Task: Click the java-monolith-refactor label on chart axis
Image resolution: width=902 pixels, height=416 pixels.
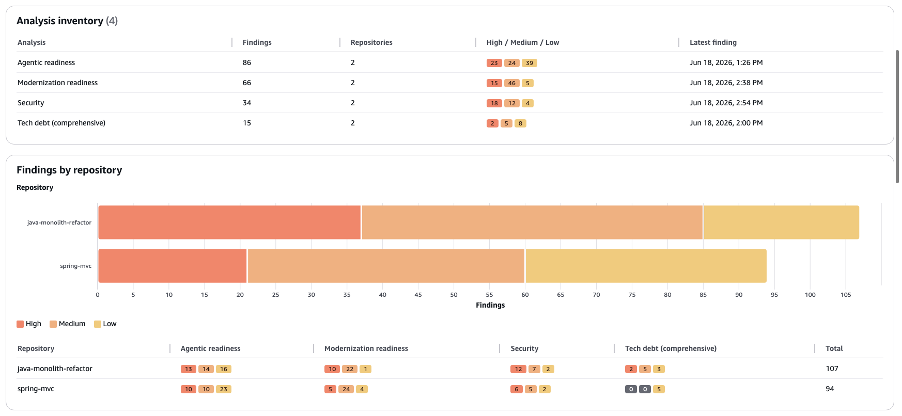Action: (x=59, y=222)
